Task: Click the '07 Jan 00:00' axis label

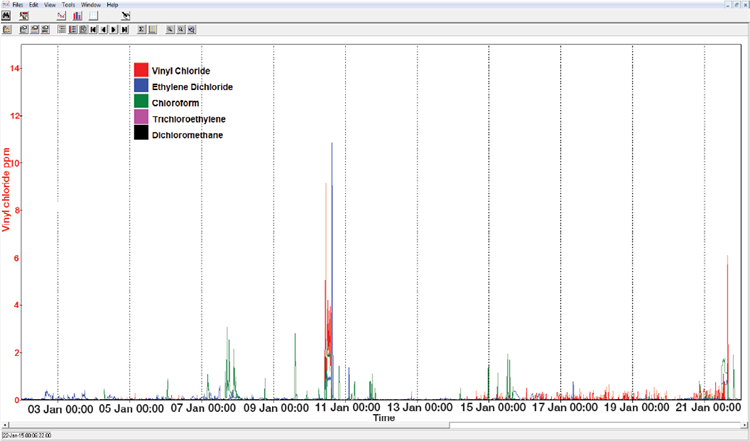Action: 203,408
